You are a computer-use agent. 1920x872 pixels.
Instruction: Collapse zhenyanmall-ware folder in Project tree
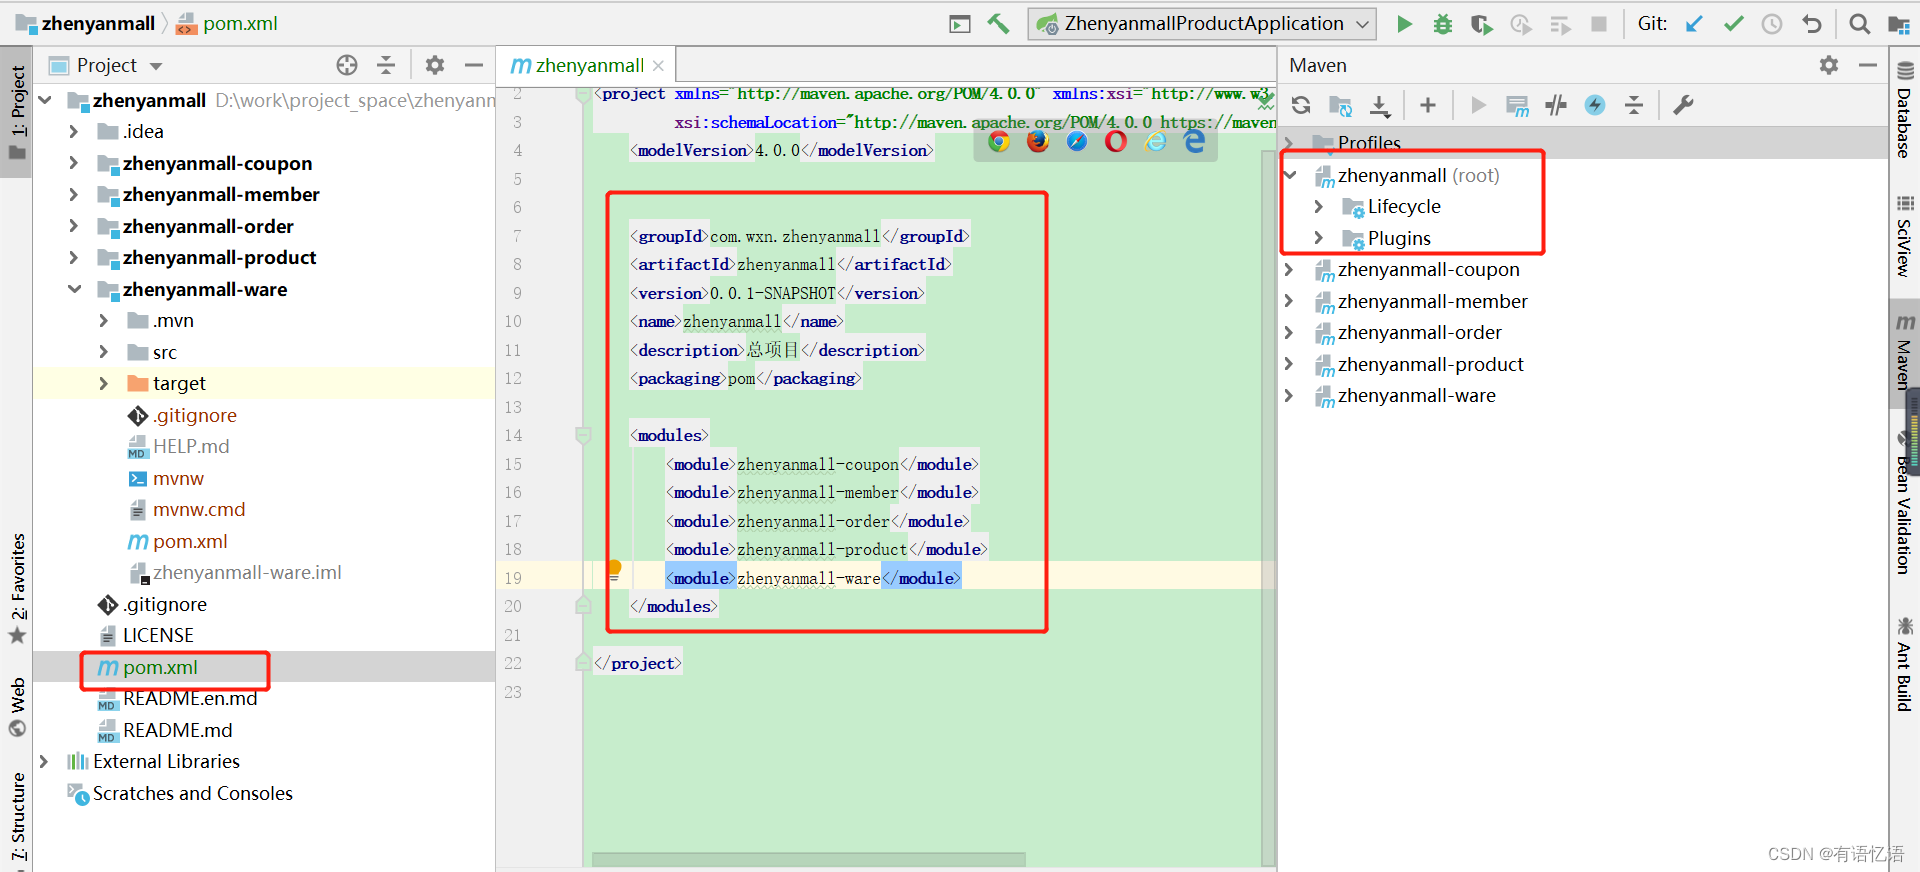(x=74, y=289)
